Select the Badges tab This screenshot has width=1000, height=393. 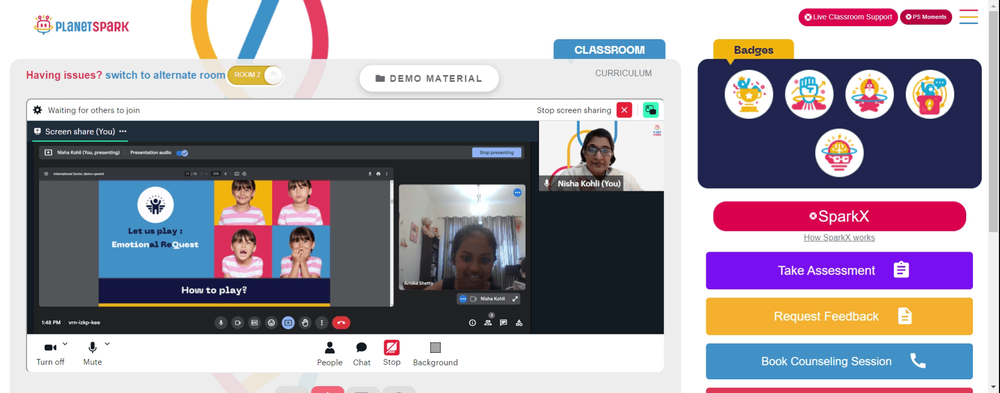753,50
